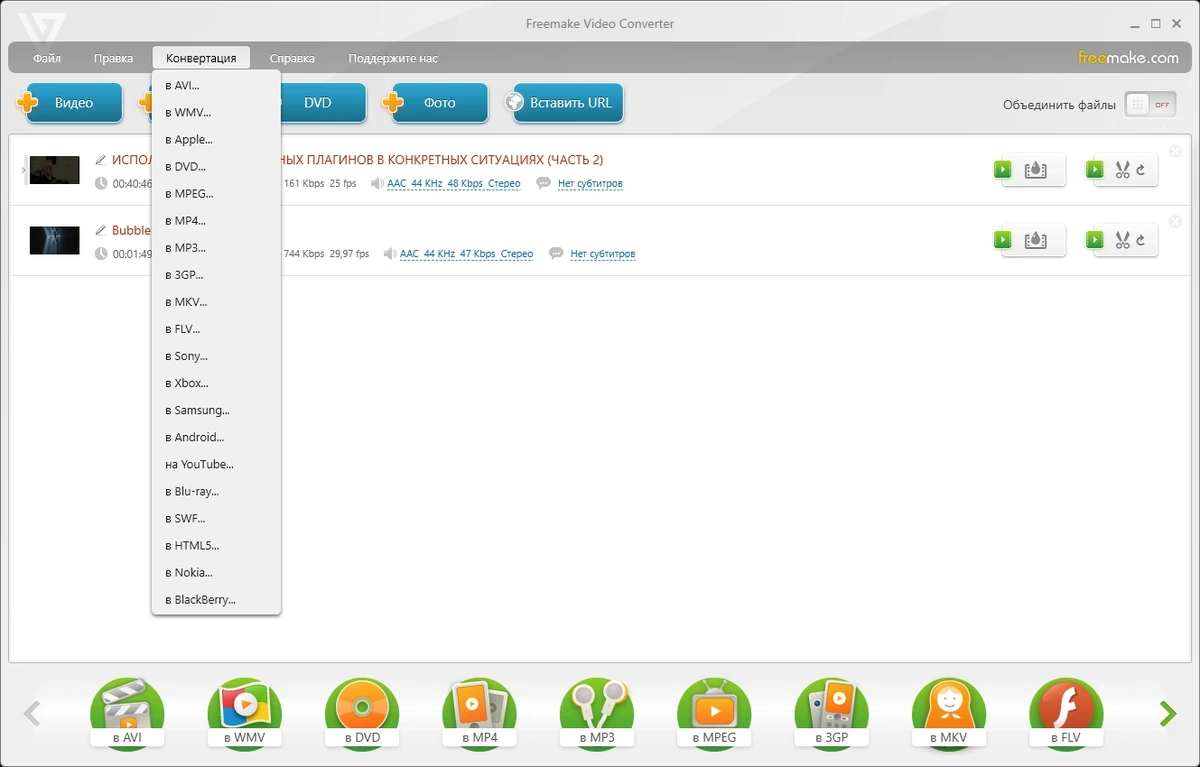Select the subtitle bubble icon in the Bubble row
1200x767 pixels.
pyautogui.click(x=556, y=254)
